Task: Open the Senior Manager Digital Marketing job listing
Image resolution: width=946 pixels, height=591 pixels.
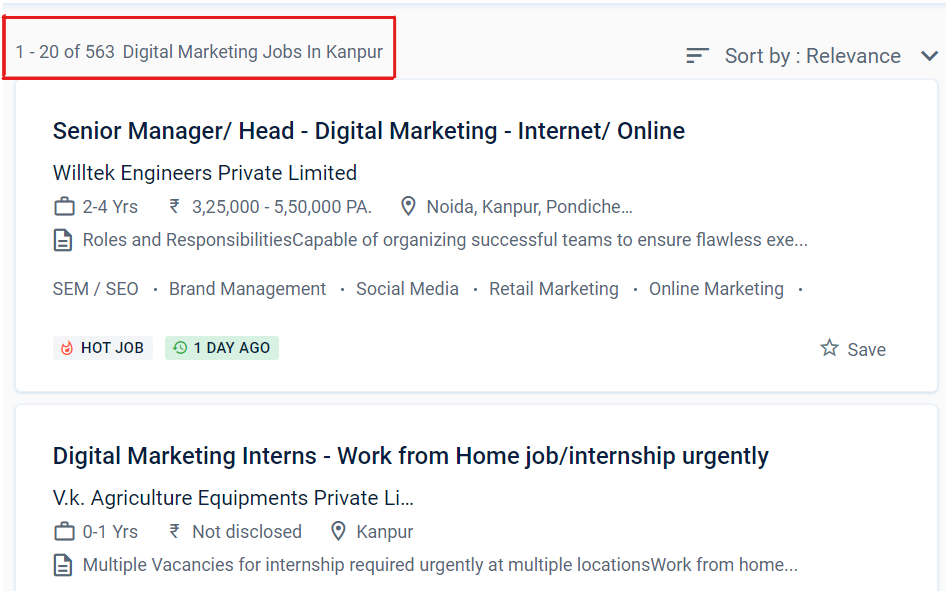Action: coord(368,130)
